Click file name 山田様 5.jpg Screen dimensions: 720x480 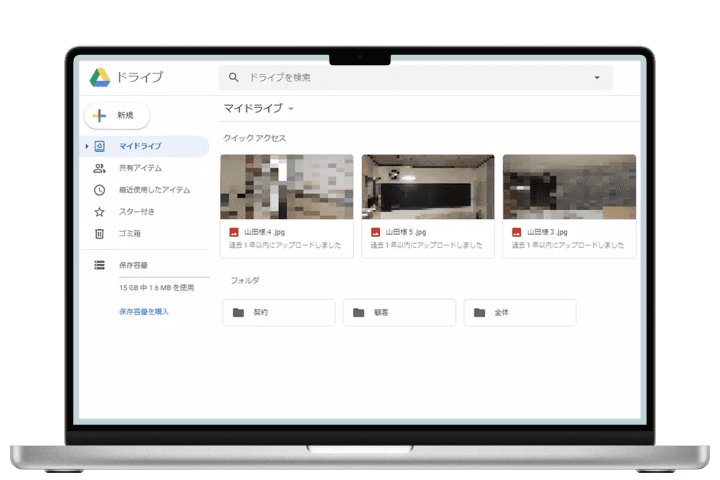(x=406, y=232)
